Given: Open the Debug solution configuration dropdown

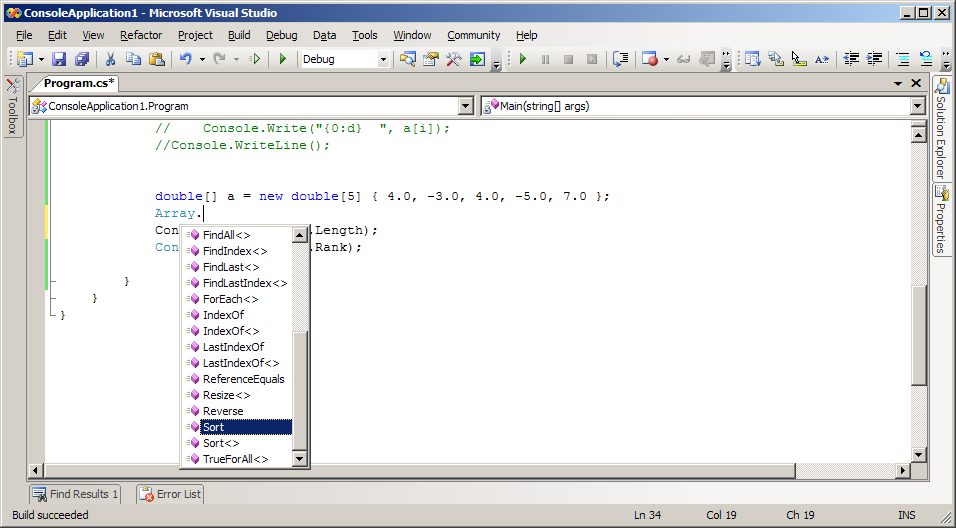Looking at the screenshot, I should click(x=383, y=60).
